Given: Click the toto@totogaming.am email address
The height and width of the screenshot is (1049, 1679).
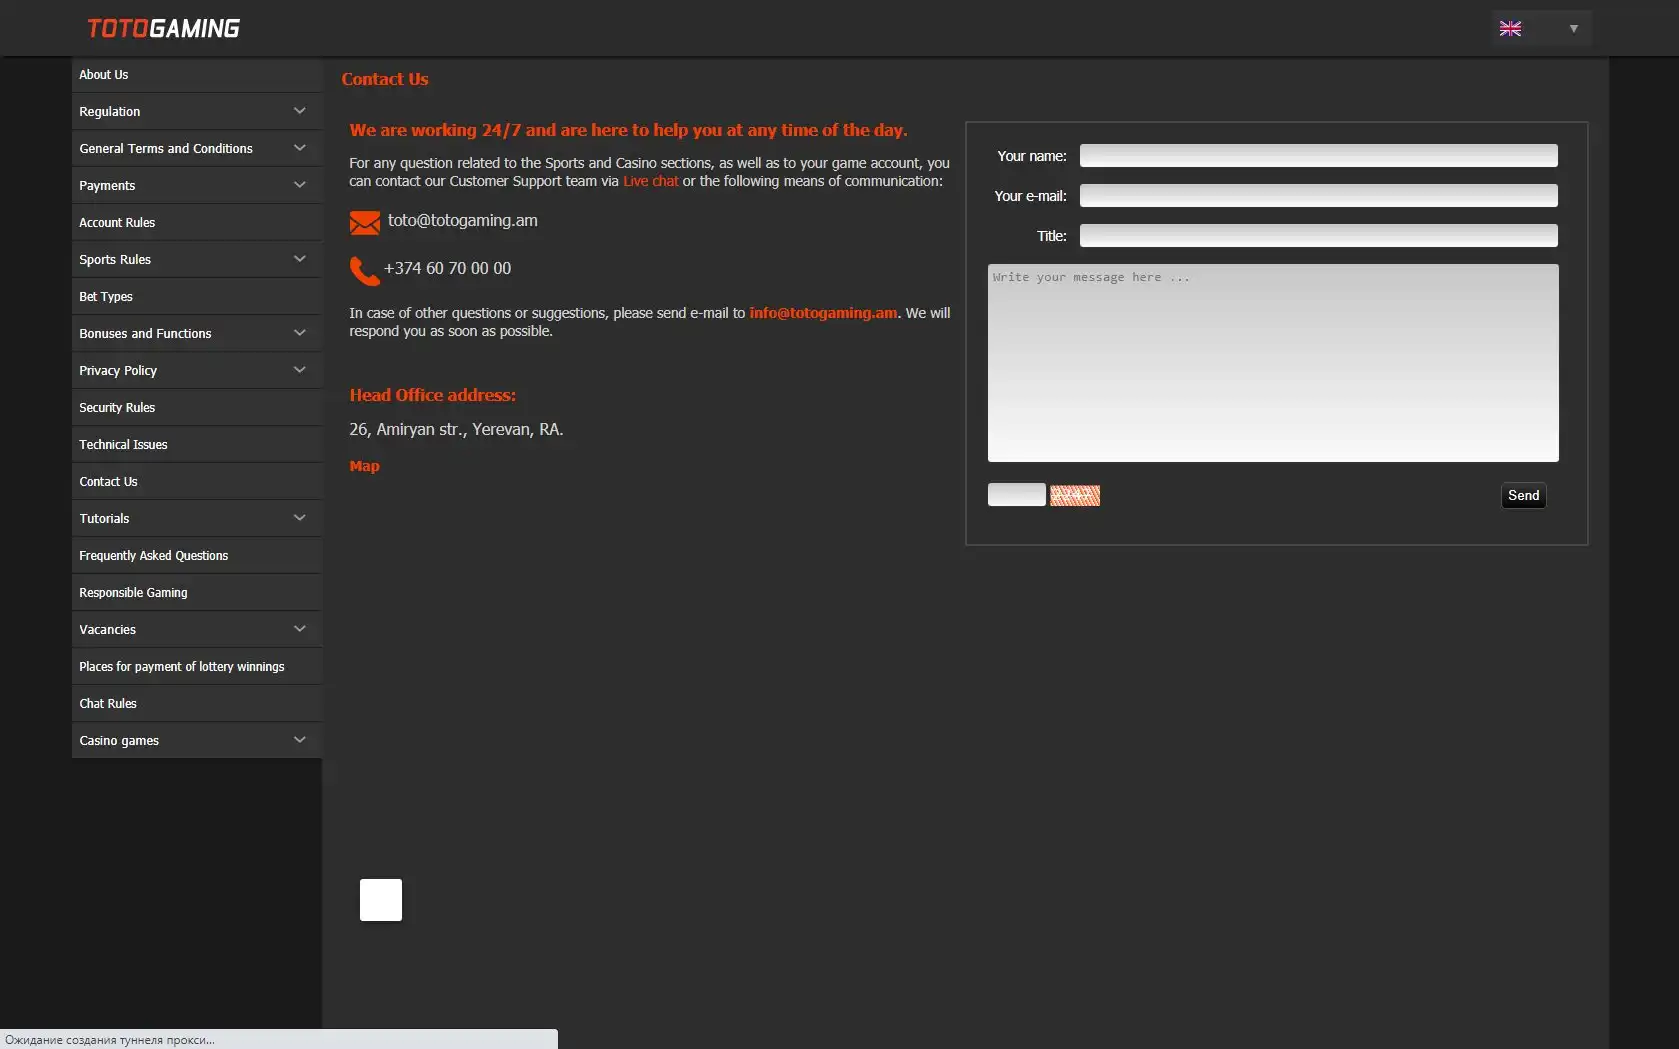Looking at the screenshot, I should (463, 221).
